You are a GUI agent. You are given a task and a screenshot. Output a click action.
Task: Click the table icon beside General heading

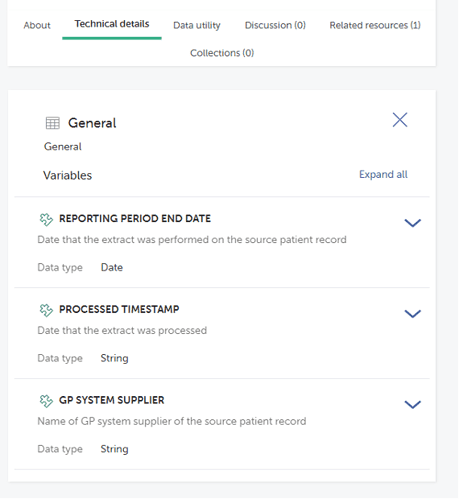(53, 123)
